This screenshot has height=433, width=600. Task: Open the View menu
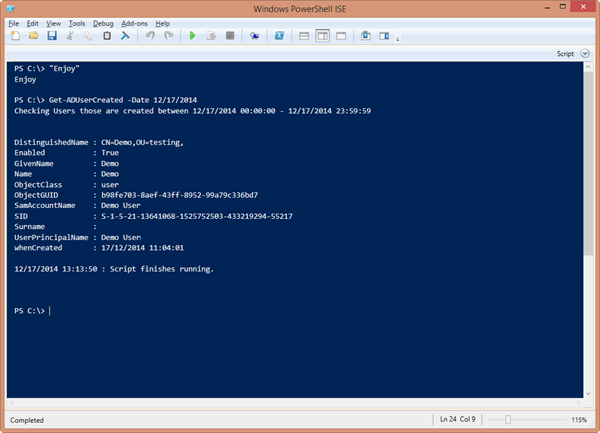point(54,24)
